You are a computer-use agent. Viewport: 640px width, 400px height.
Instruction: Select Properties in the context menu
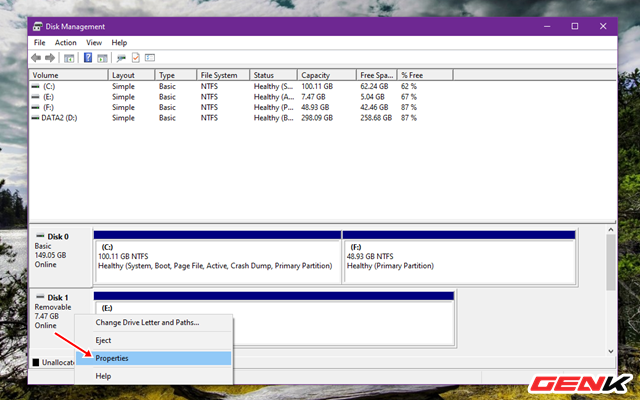tap(112, 358)
